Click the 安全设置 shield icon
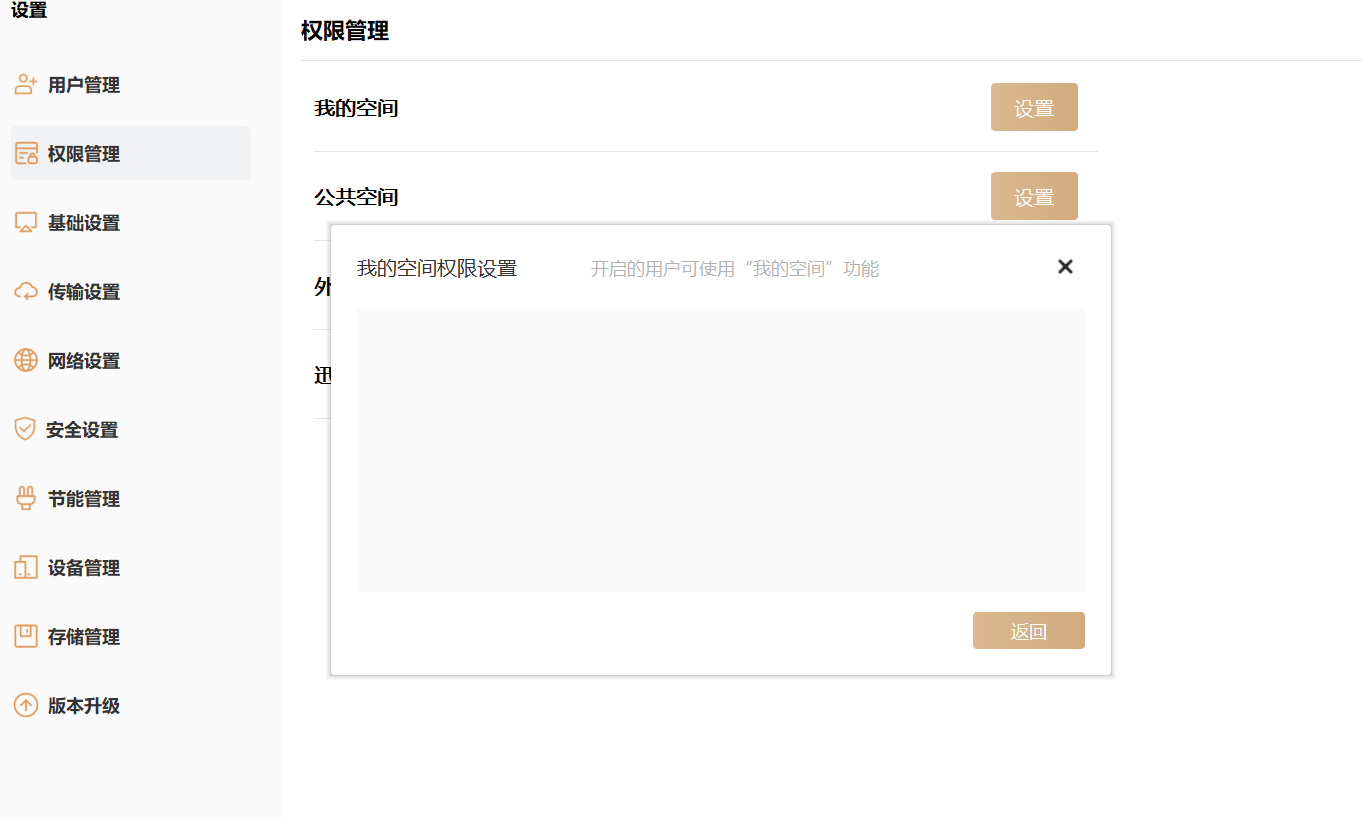Viewport: 1362px width, 820px height. 25,430
